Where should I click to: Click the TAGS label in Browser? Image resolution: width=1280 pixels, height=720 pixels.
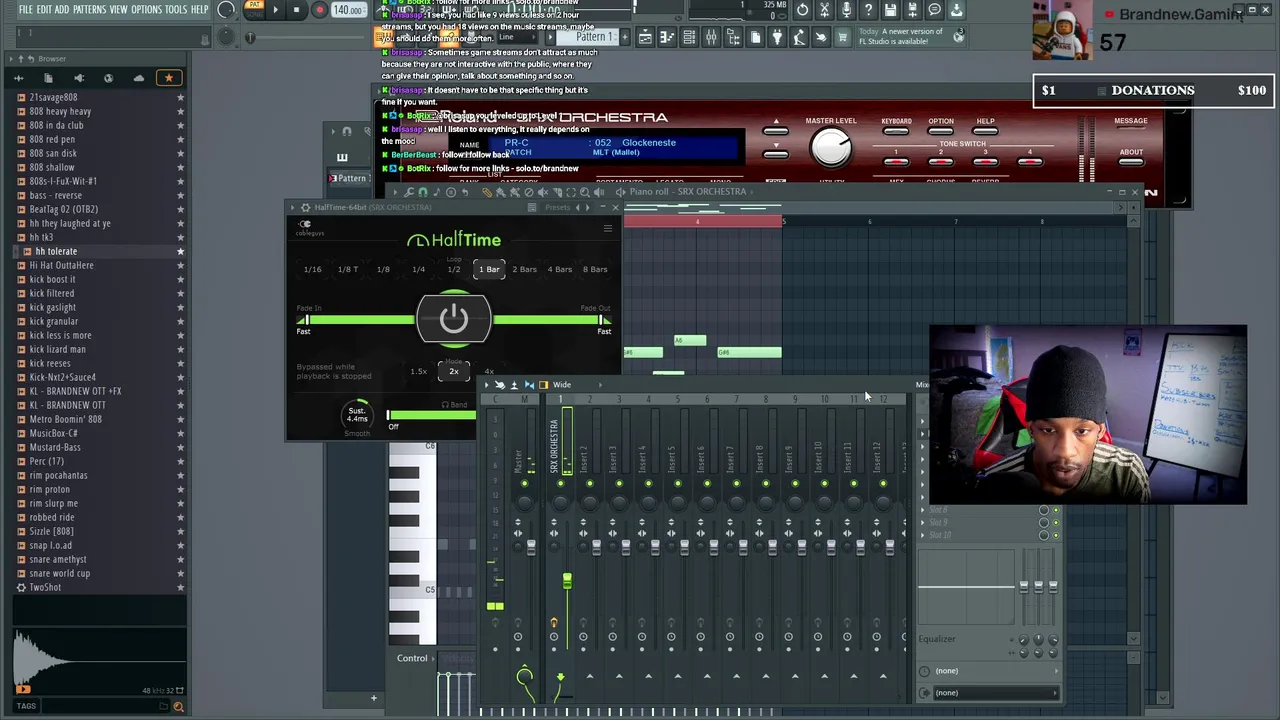pos(26,706)
